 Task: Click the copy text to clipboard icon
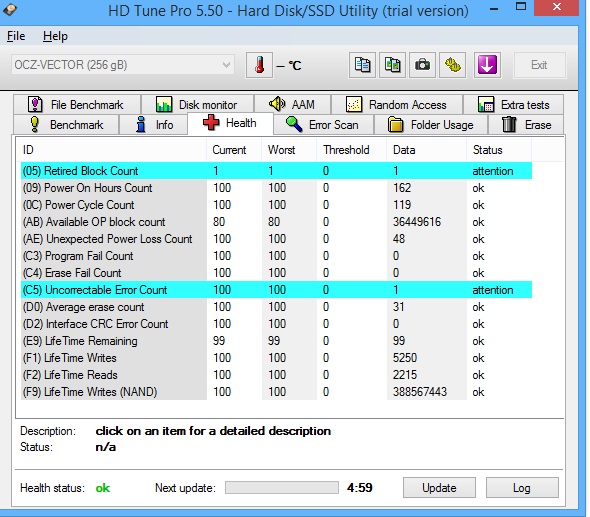(x=362, y=65)
